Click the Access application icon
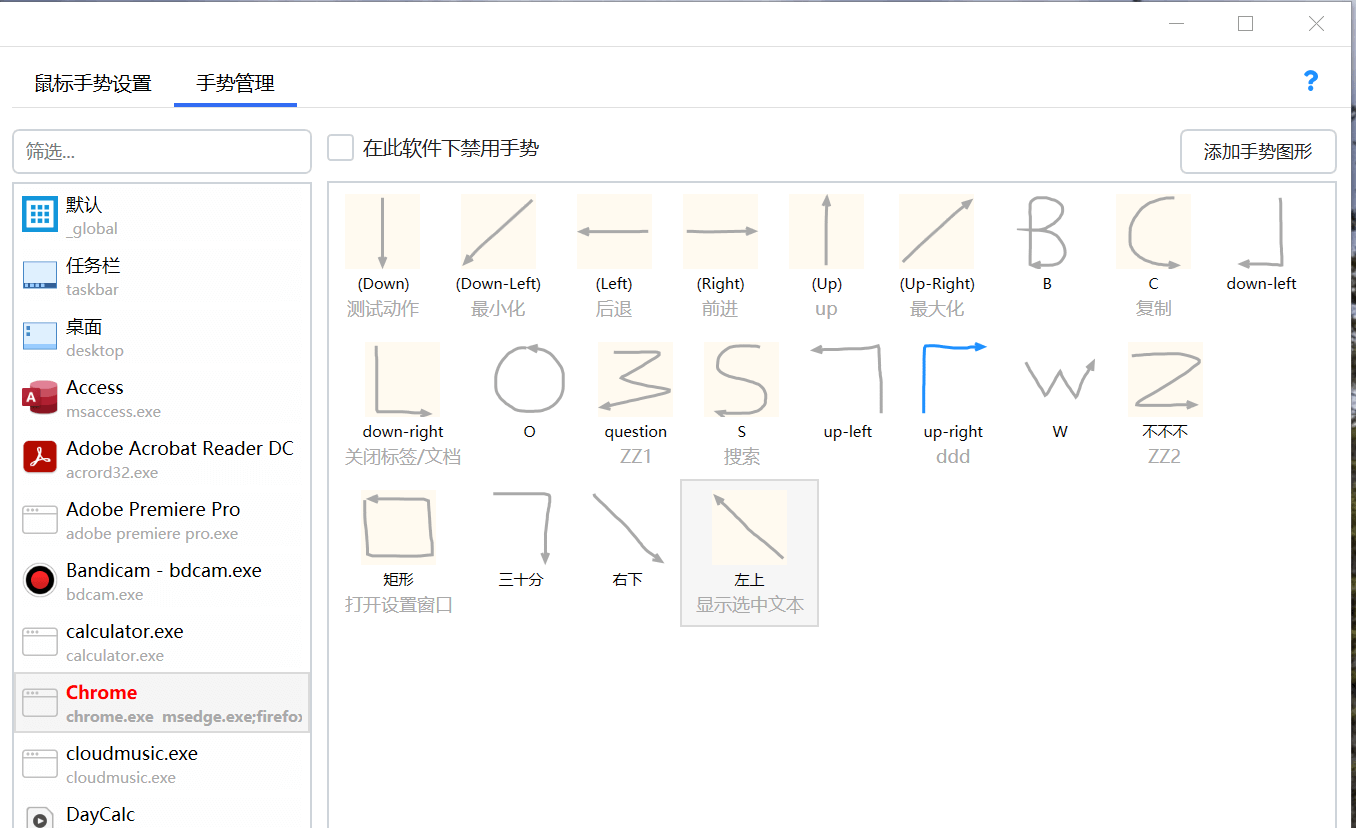This screenshot has width=1356, height=828. pyautogui.click(x=40, y=397)
